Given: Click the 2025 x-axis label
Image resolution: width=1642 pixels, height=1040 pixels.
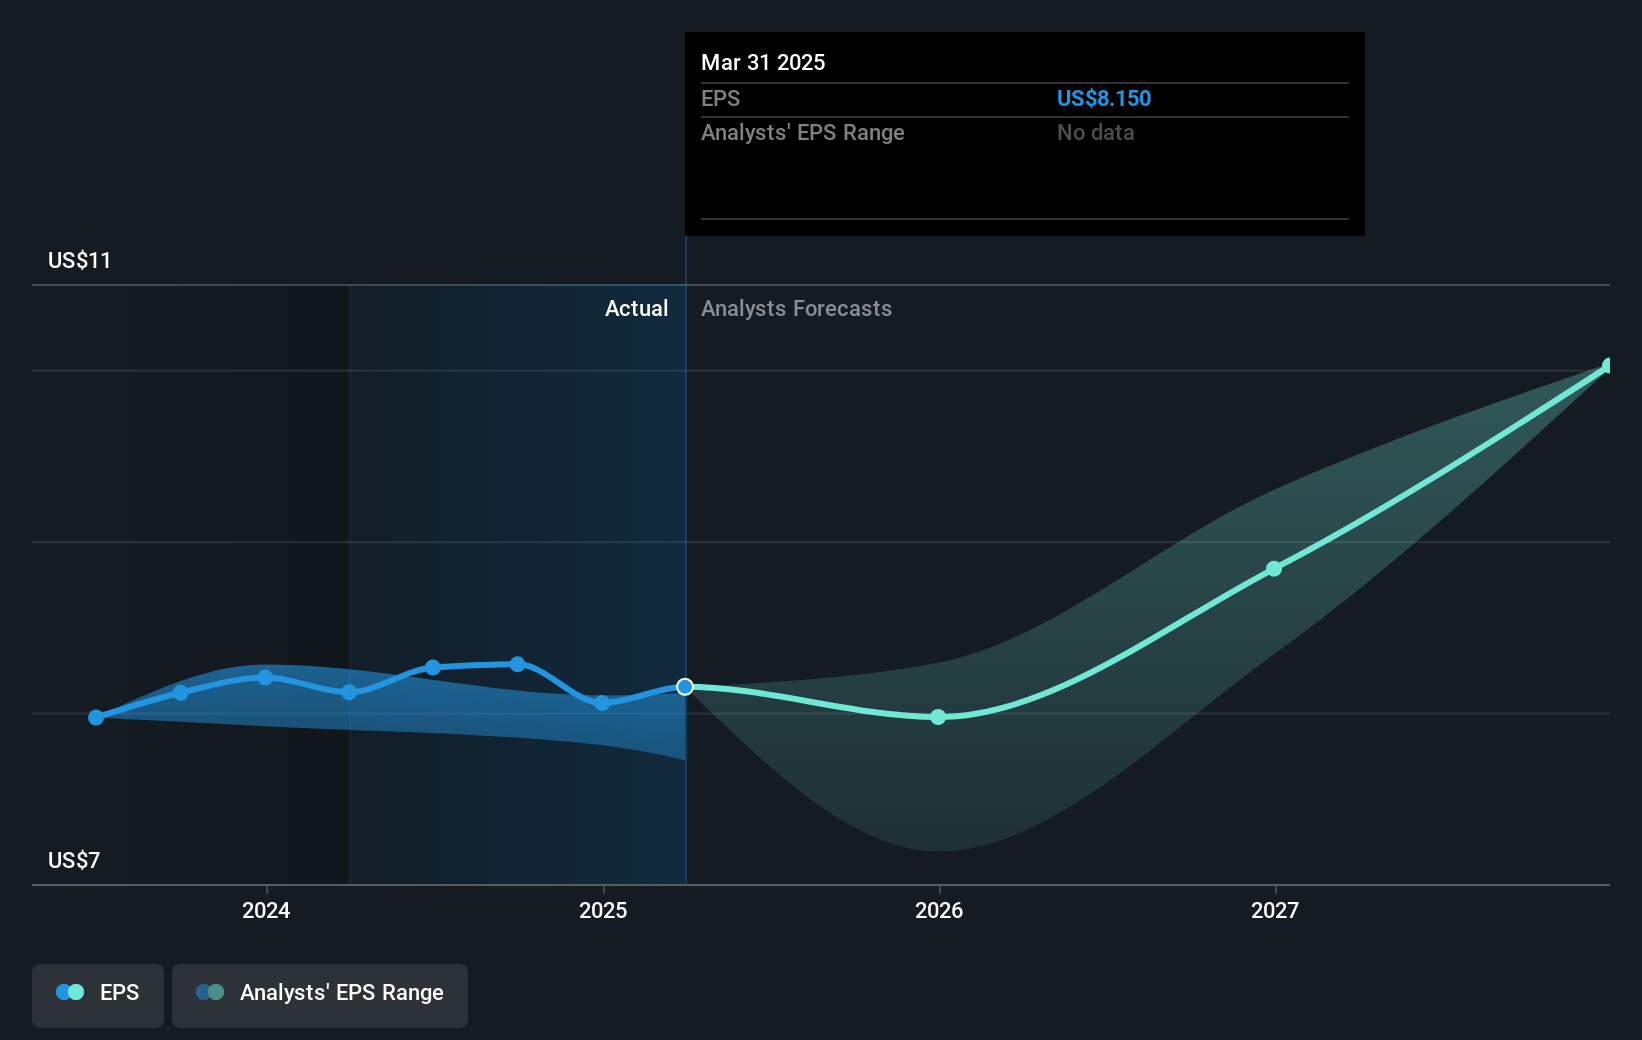Looking at the screenshot, I should click(x=603, y=910).
